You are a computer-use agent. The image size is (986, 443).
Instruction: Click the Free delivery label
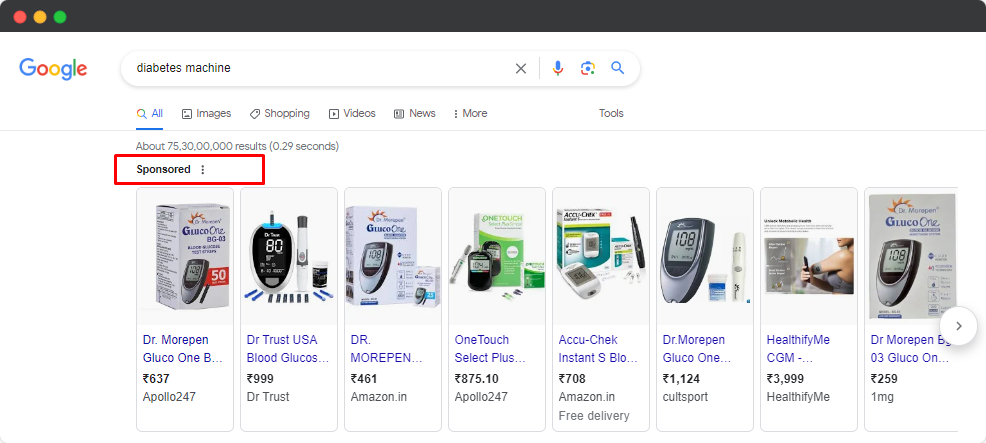pos(594,416)
